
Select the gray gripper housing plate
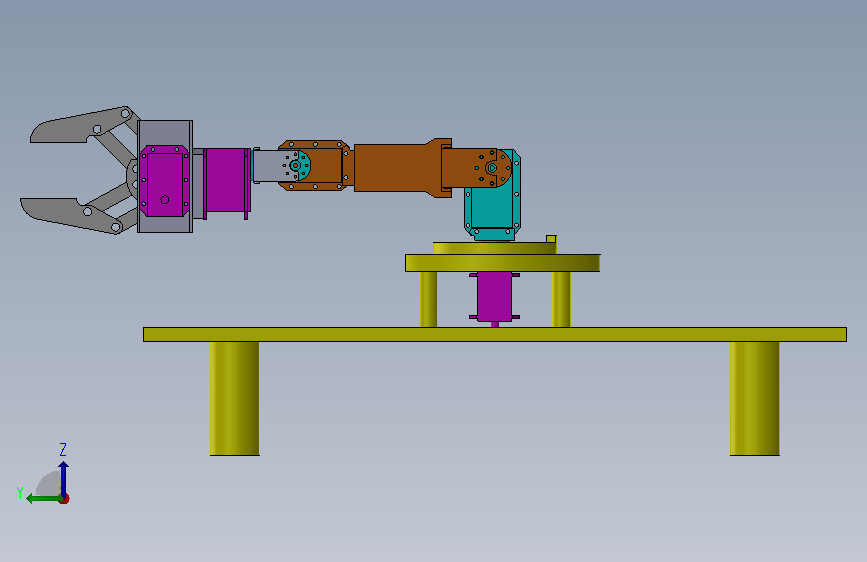pos(165,133)
